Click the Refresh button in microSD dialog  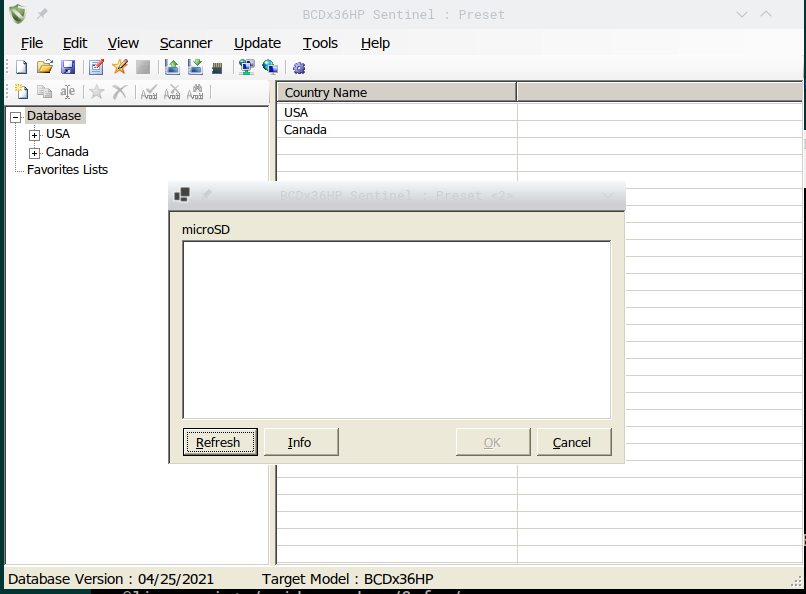220,442
